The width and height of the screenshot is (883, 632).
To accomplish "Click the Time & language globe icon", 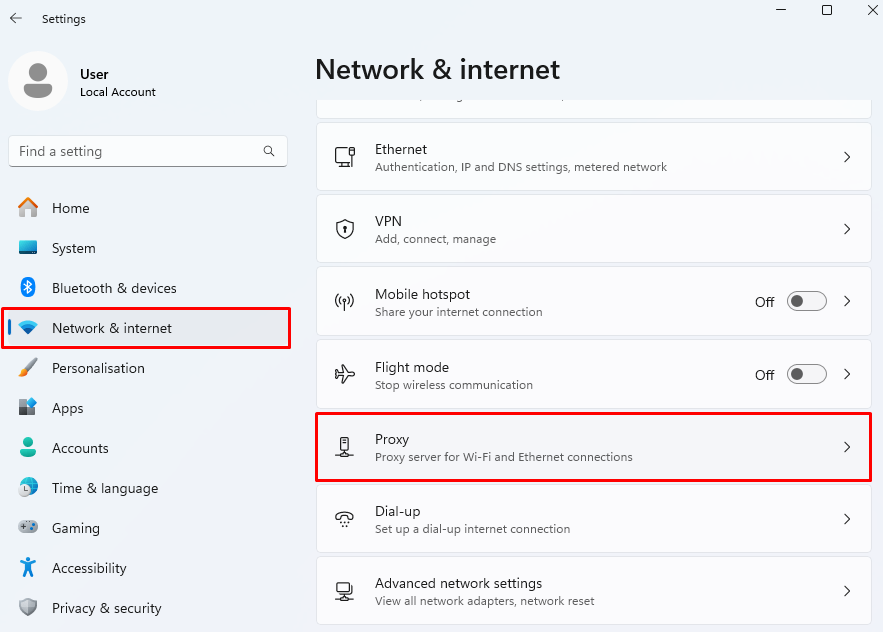I will (x=28, y=488).
